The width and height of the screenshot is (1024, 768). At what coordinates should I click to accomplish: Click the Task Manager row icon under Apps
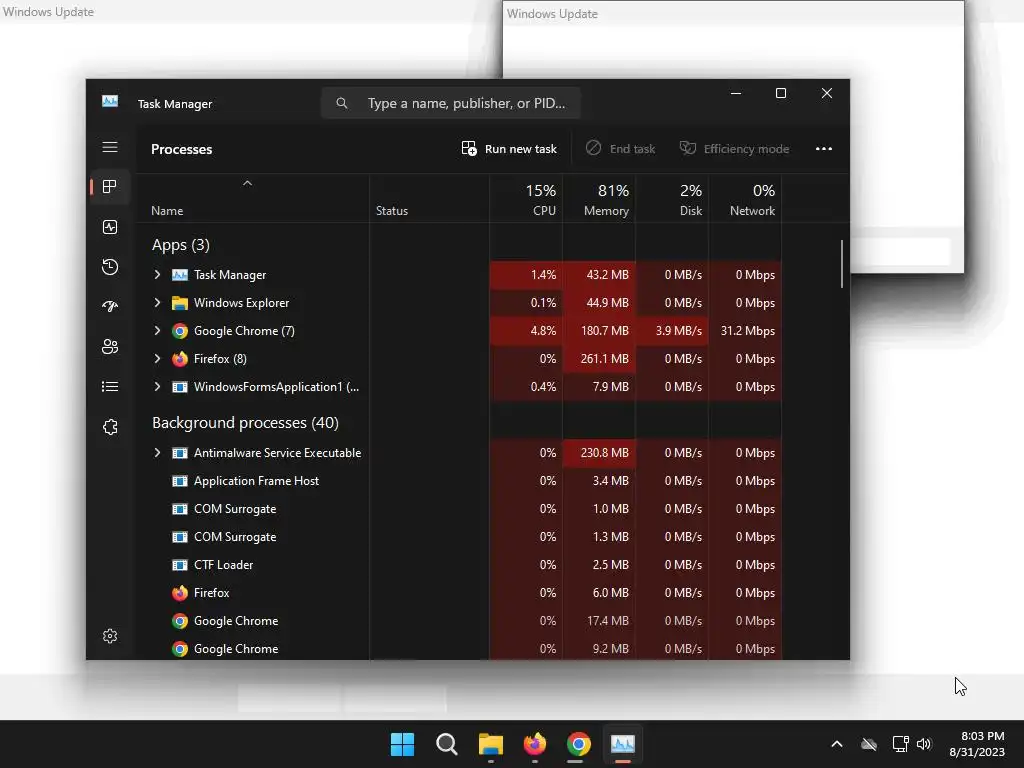(180, 275)
